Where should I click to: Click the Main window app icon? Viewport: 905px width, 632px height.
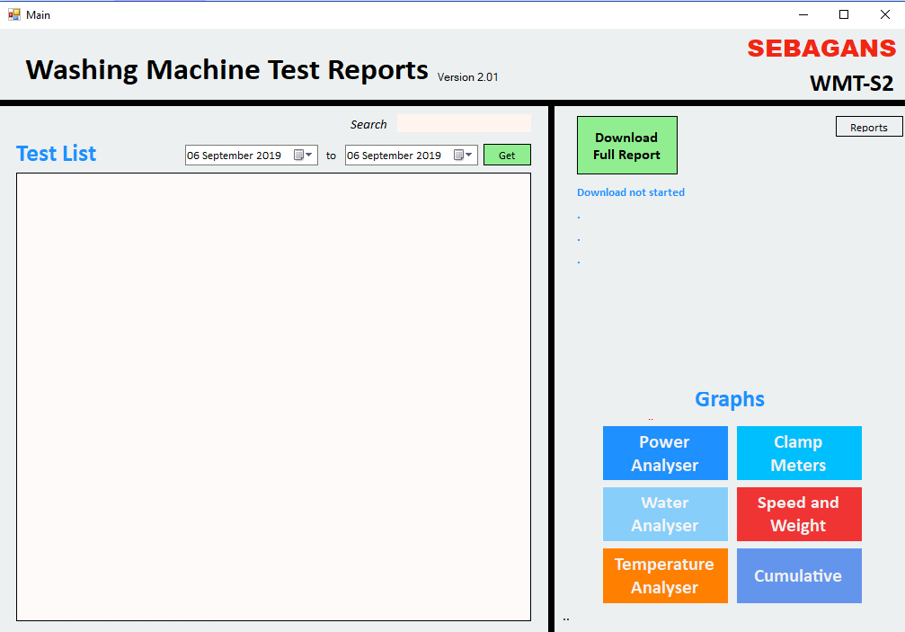[14, 15]
